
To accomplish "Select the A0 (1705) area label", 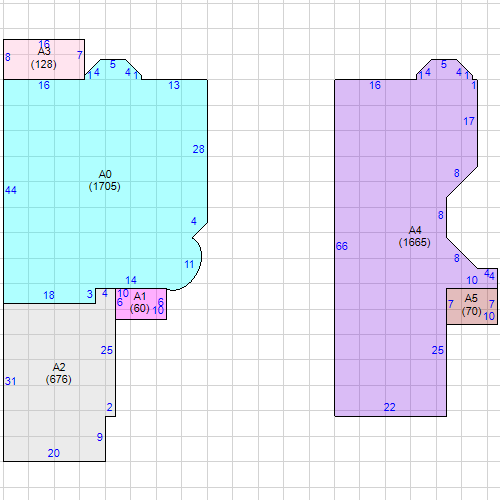I will tap(105, 180).
